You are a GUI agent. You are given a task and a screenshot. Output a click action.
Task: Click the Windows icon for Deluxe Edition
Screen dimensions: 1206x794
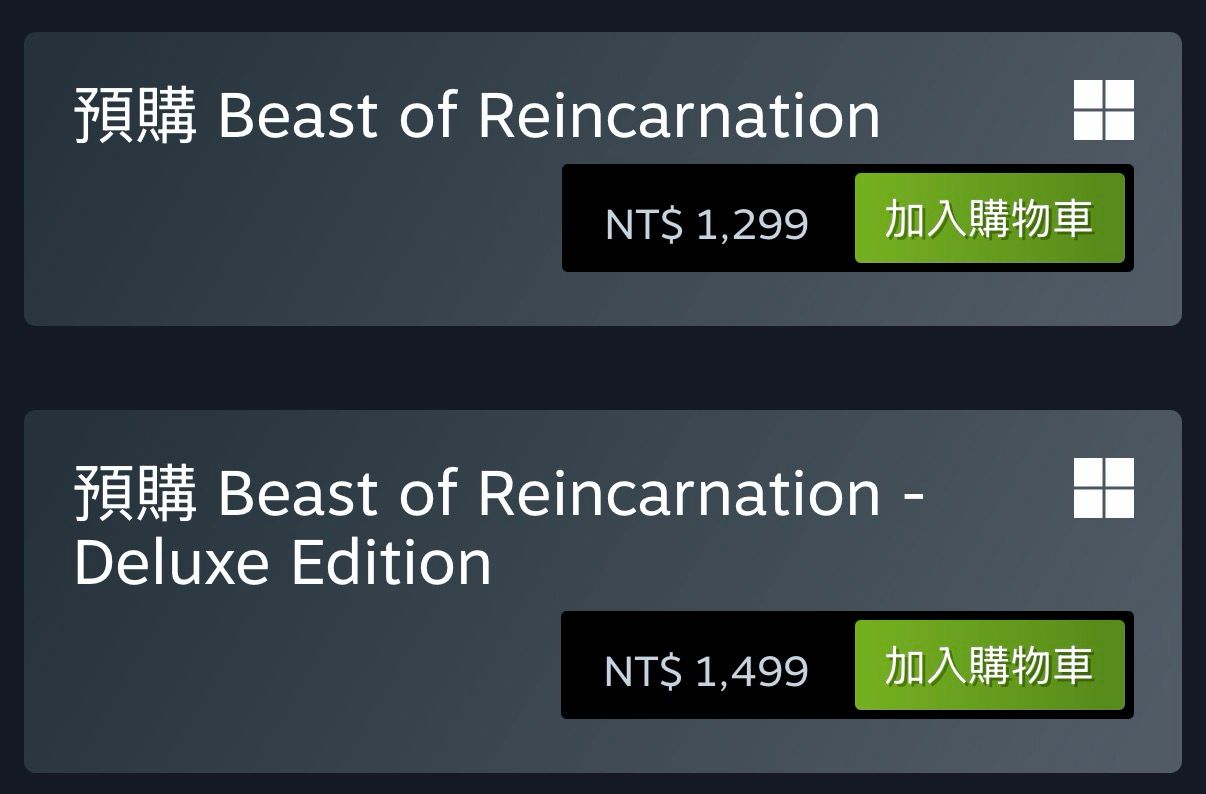[1103, 488]
